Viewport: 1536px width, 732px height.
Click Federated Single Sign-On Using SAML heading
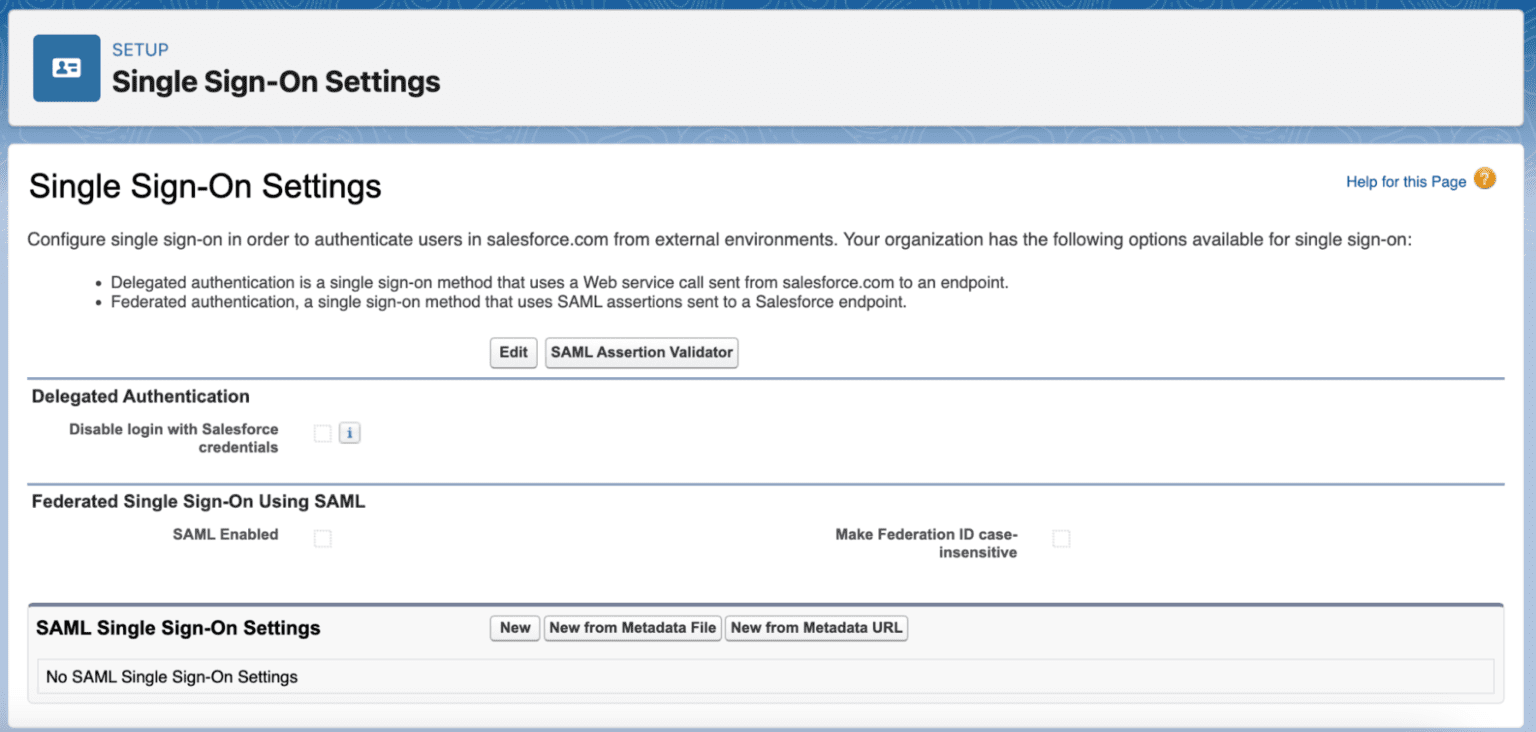coord(199,502)
